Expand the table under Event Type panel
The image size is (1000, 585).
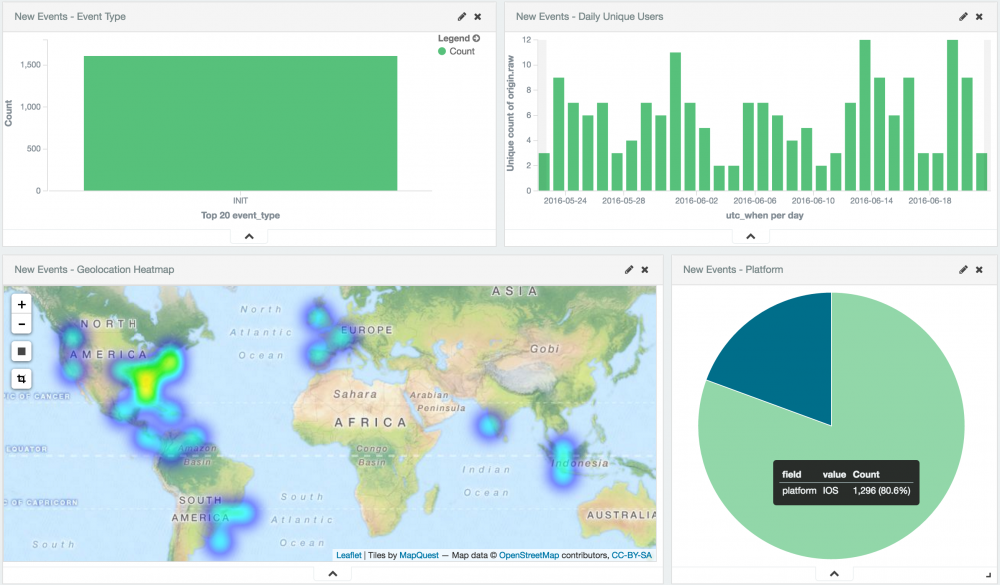tap(249, 236)
